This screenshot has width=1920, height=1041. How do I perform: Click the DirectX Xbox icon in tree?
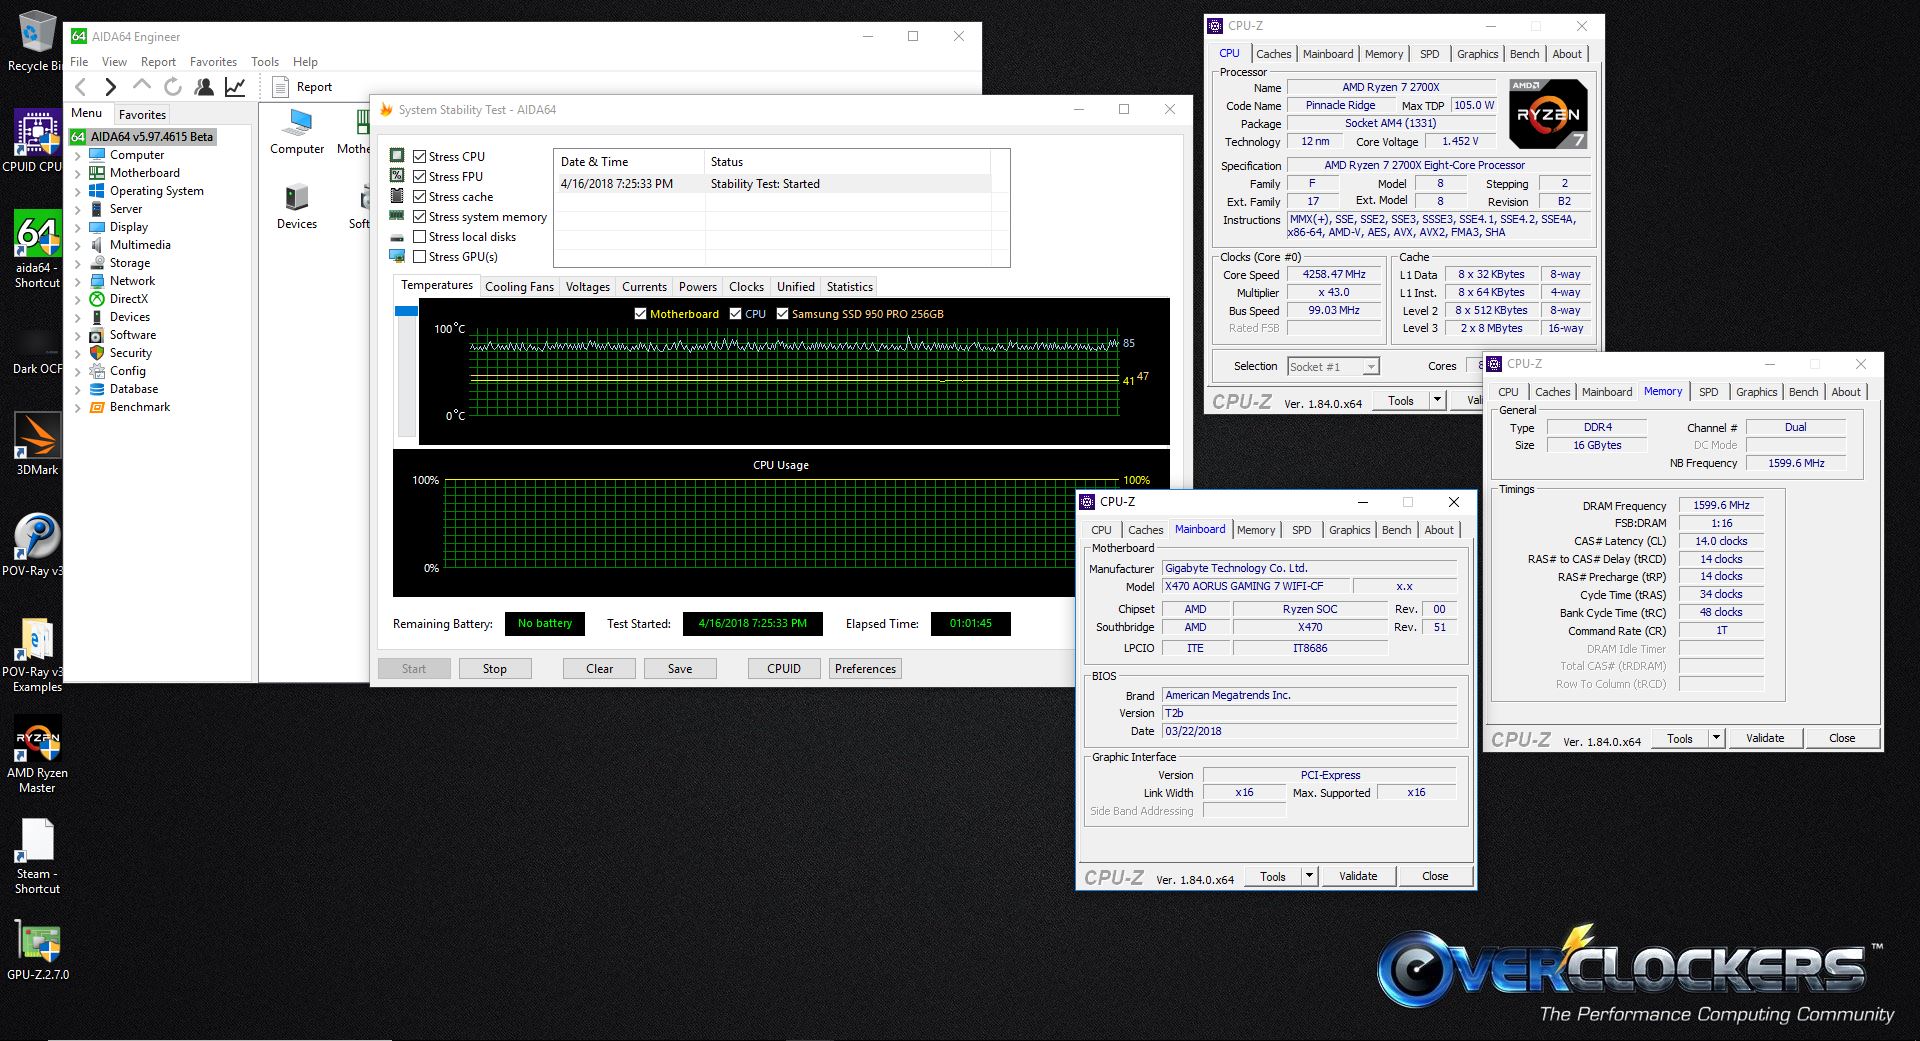(97, 299)
